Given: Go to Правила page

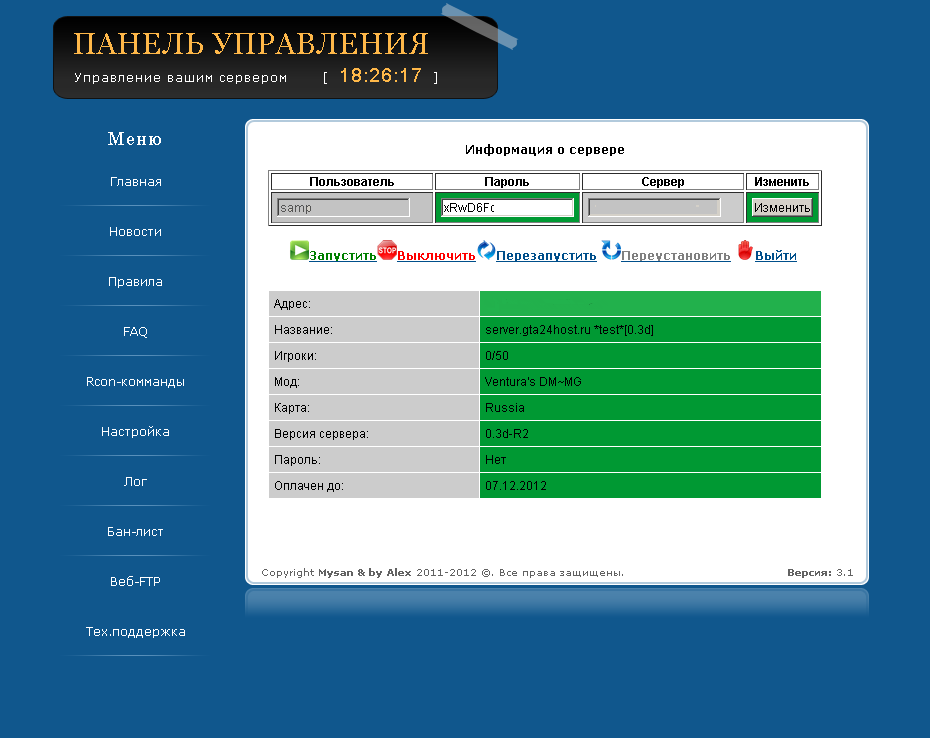Looking at the screenshot, I should (135, 282).
